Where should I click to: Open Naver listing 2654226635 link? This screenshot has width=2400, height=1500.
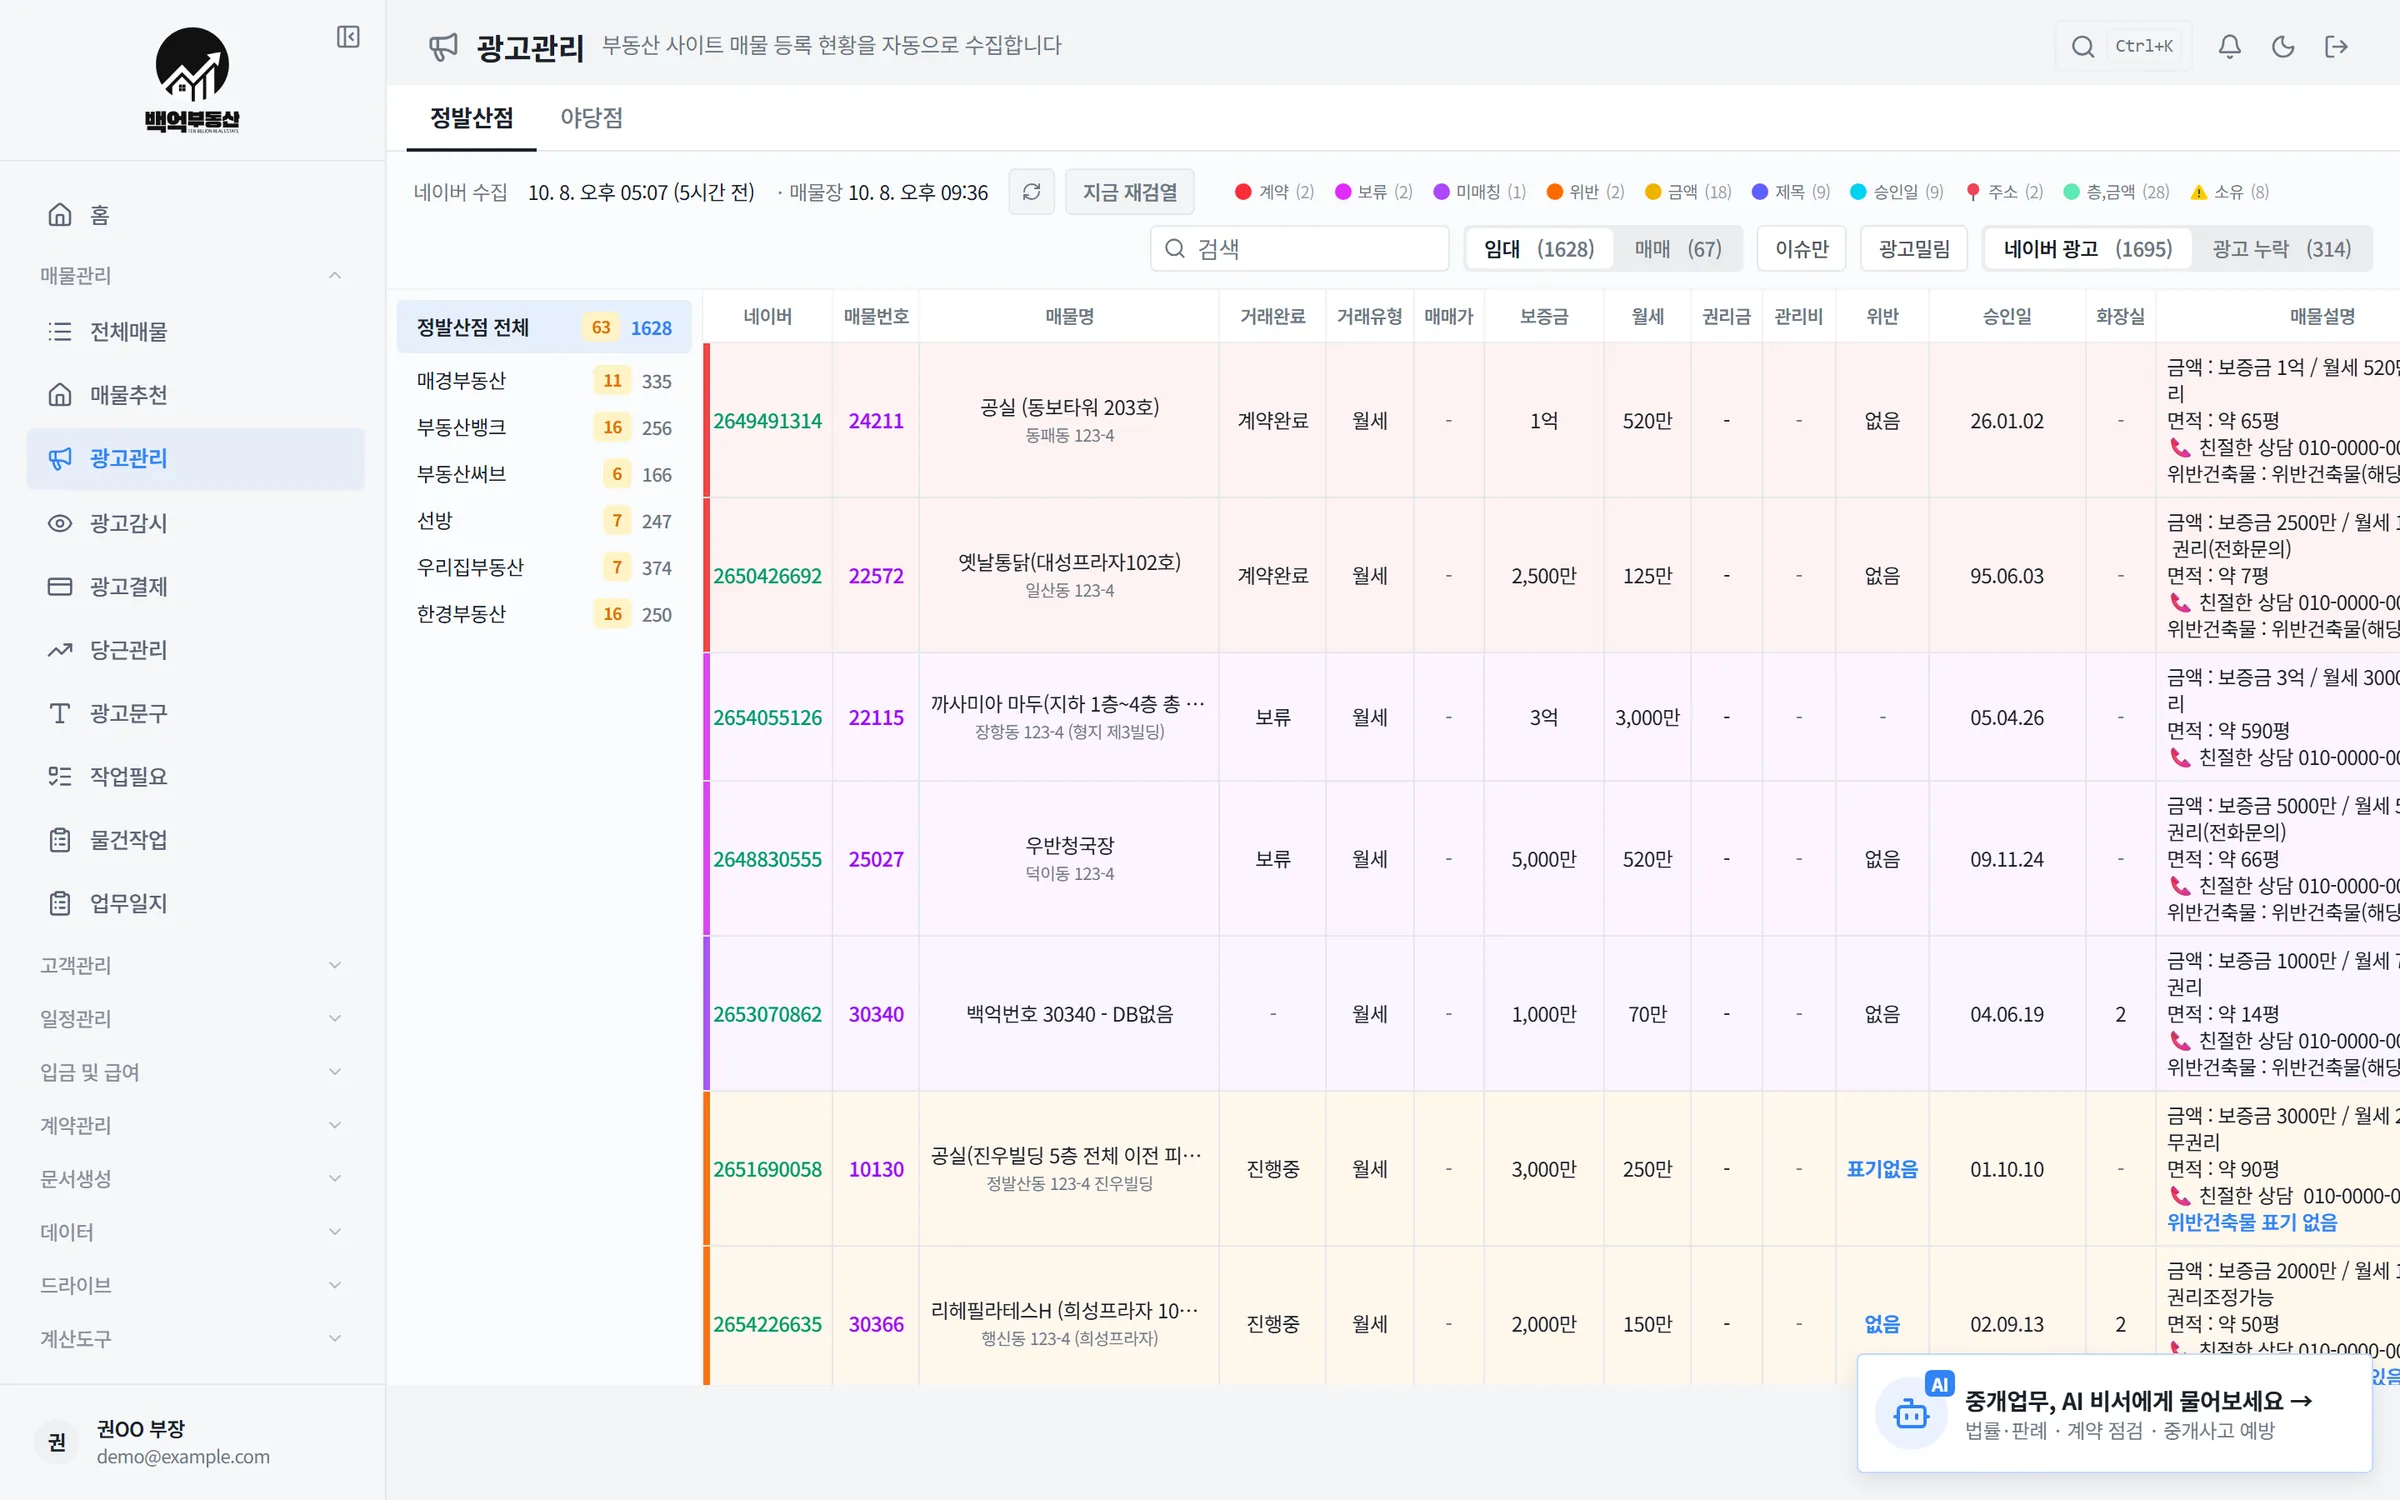click(767, 1324)
